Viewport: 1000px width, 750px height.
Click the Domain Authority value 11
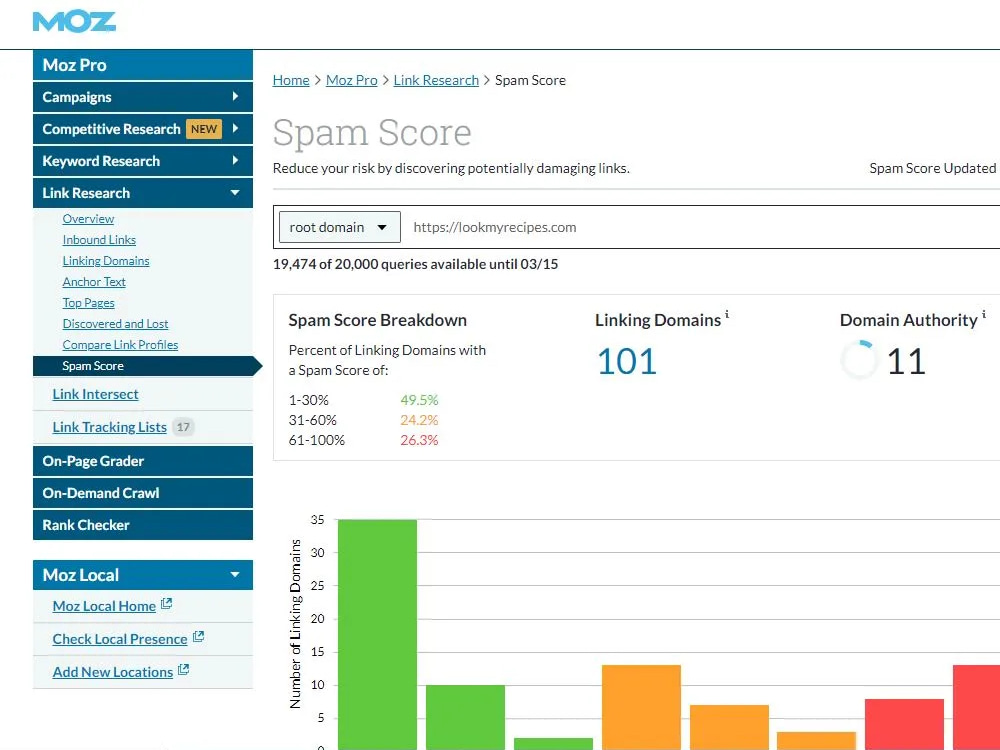pos(906,362)
